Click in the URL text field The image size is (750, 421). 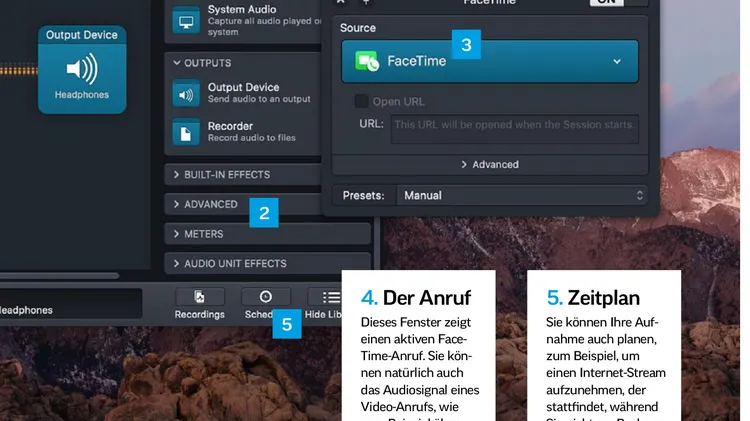pyautogui.click(x=515, y=129)
